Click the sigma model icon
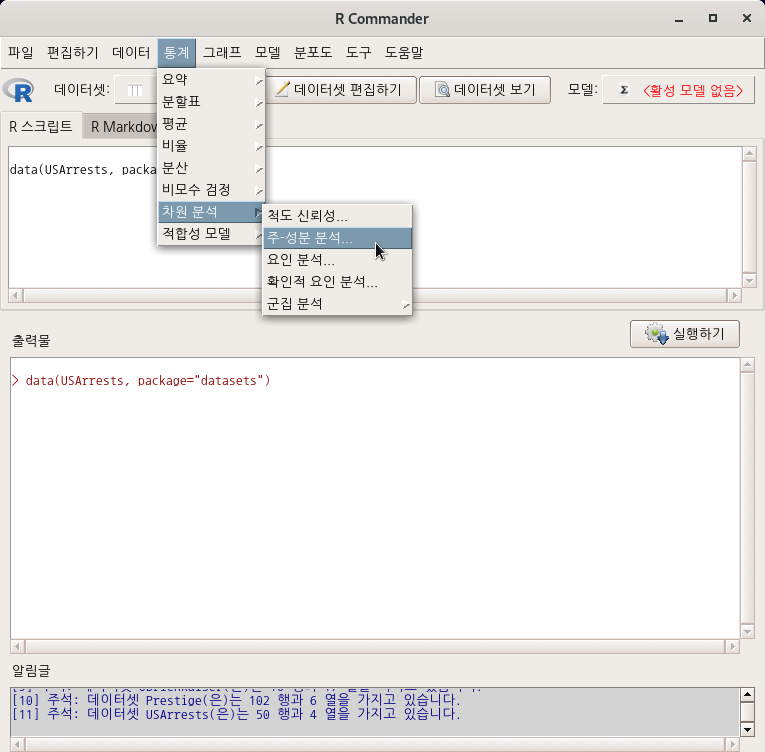 point(624,90)
